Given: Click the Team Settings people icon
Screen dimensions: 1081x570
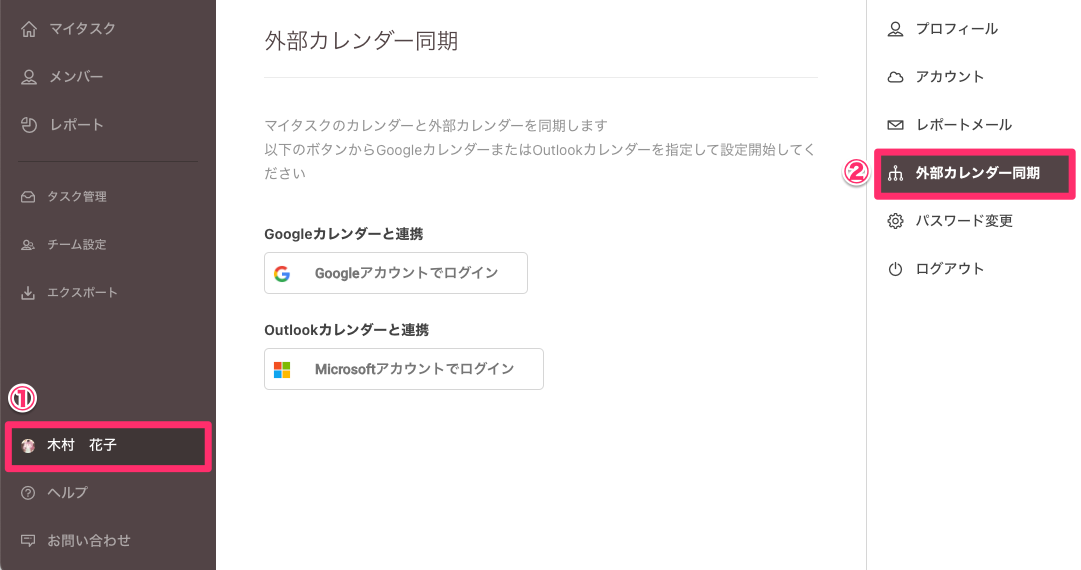Looking at the screenshot, I should pyautogui.click(x=28, y=245).
